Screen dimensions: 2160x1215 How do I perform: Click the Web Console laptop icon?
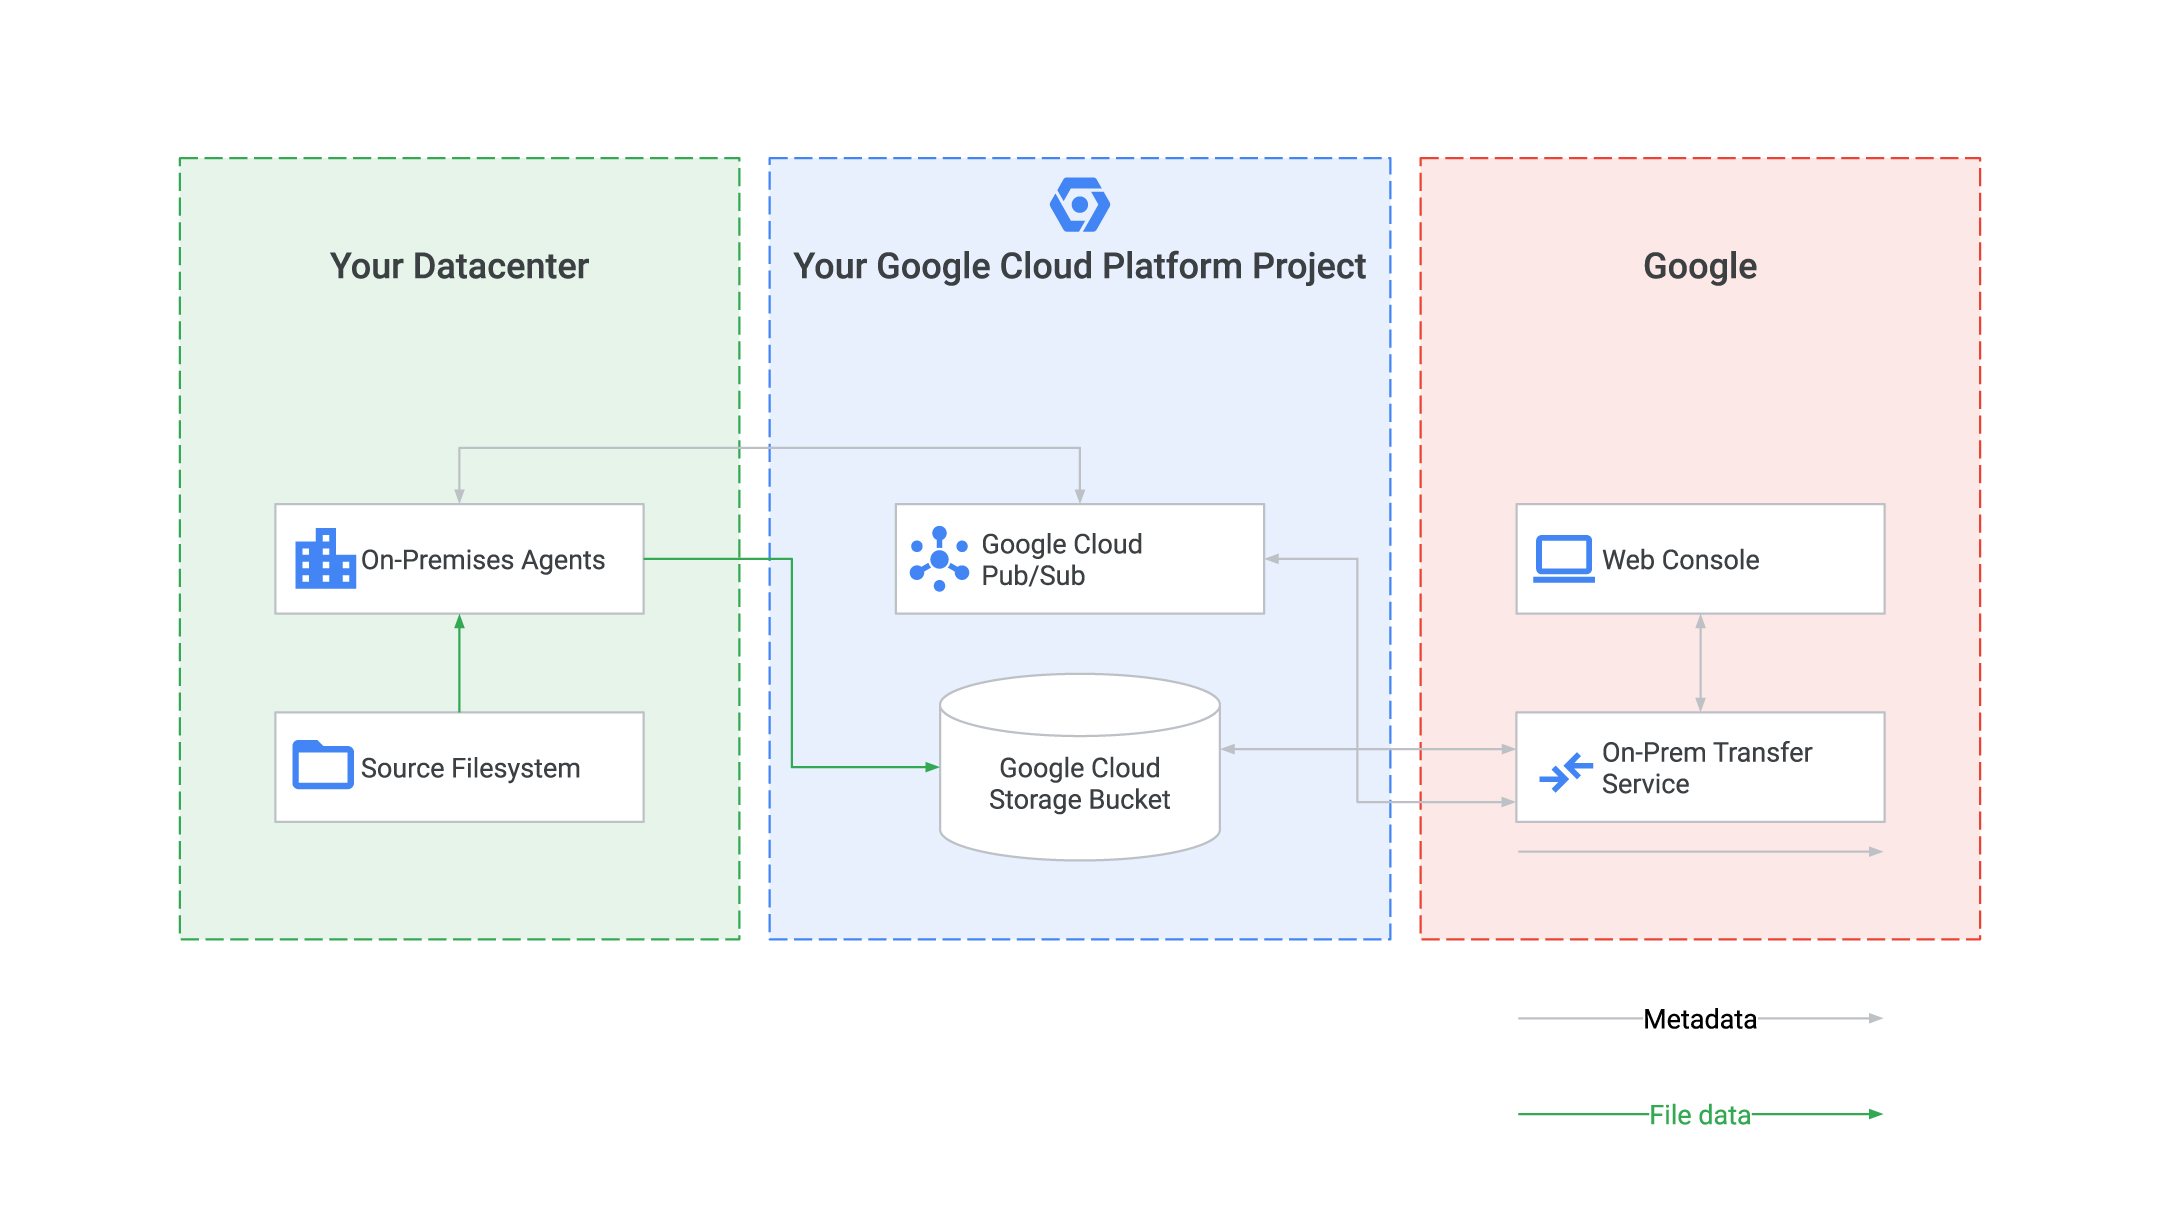coord(1564,559)
